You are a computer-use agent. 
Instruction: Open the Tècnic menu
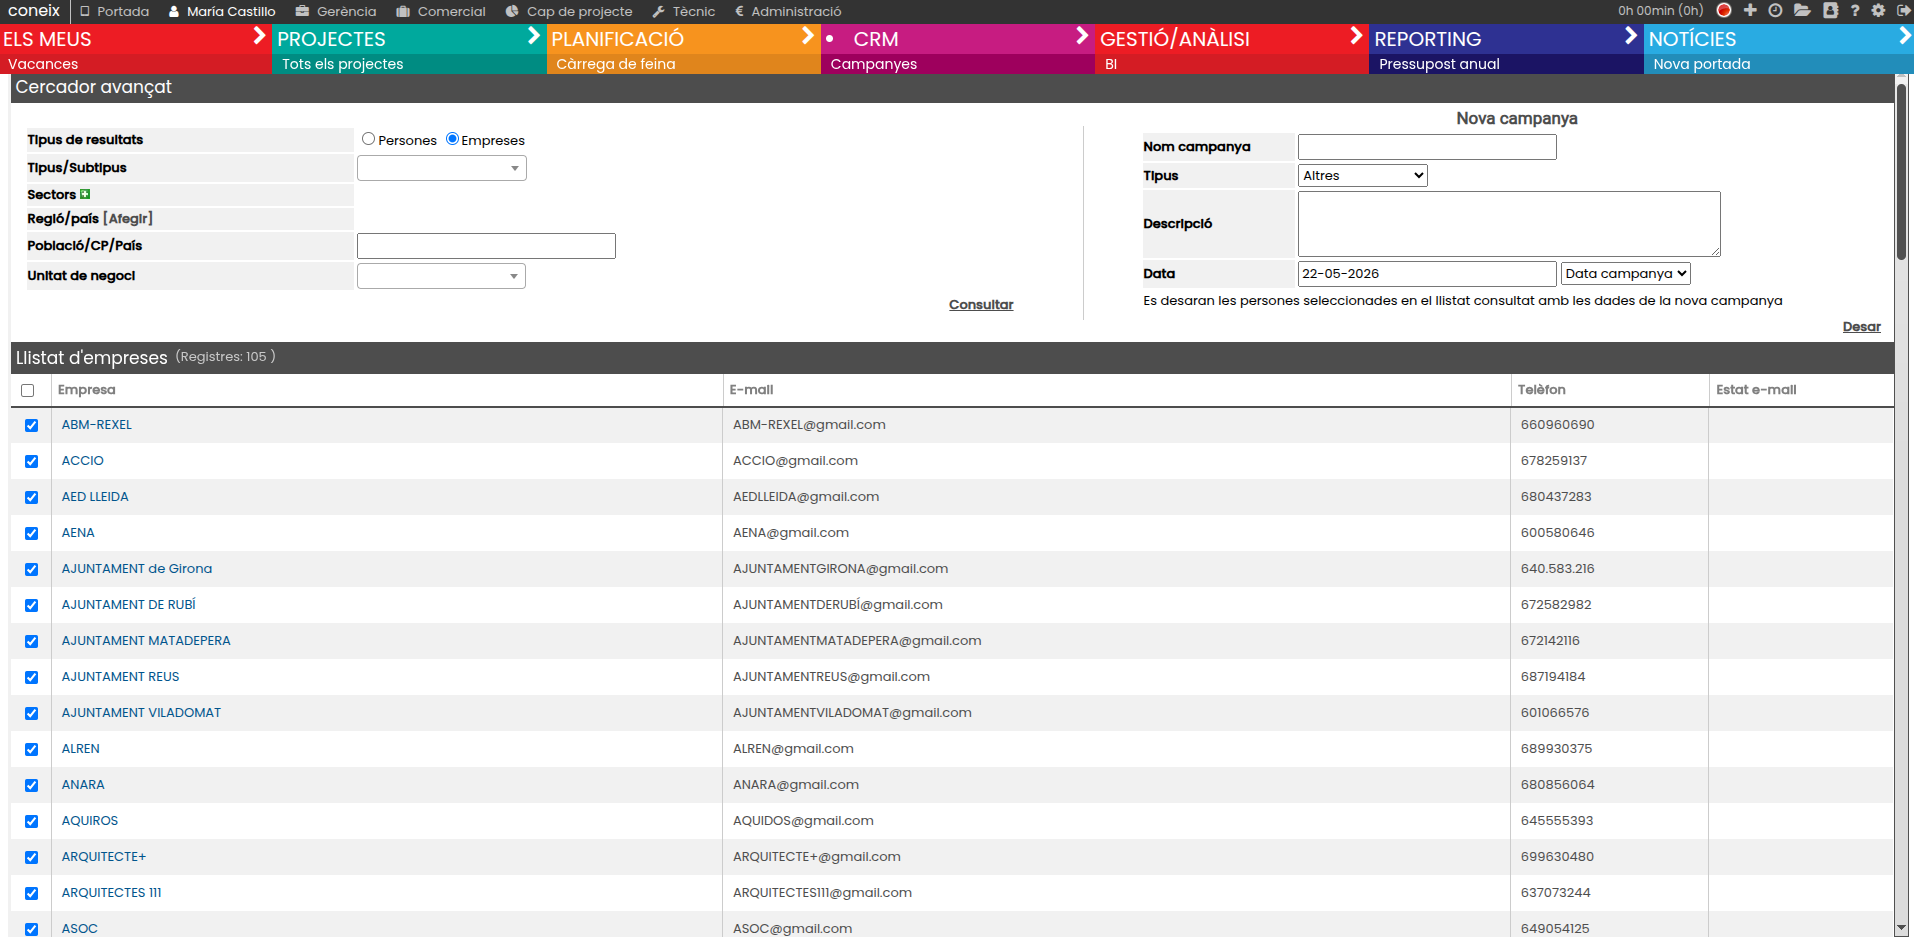tap(684, 11)
